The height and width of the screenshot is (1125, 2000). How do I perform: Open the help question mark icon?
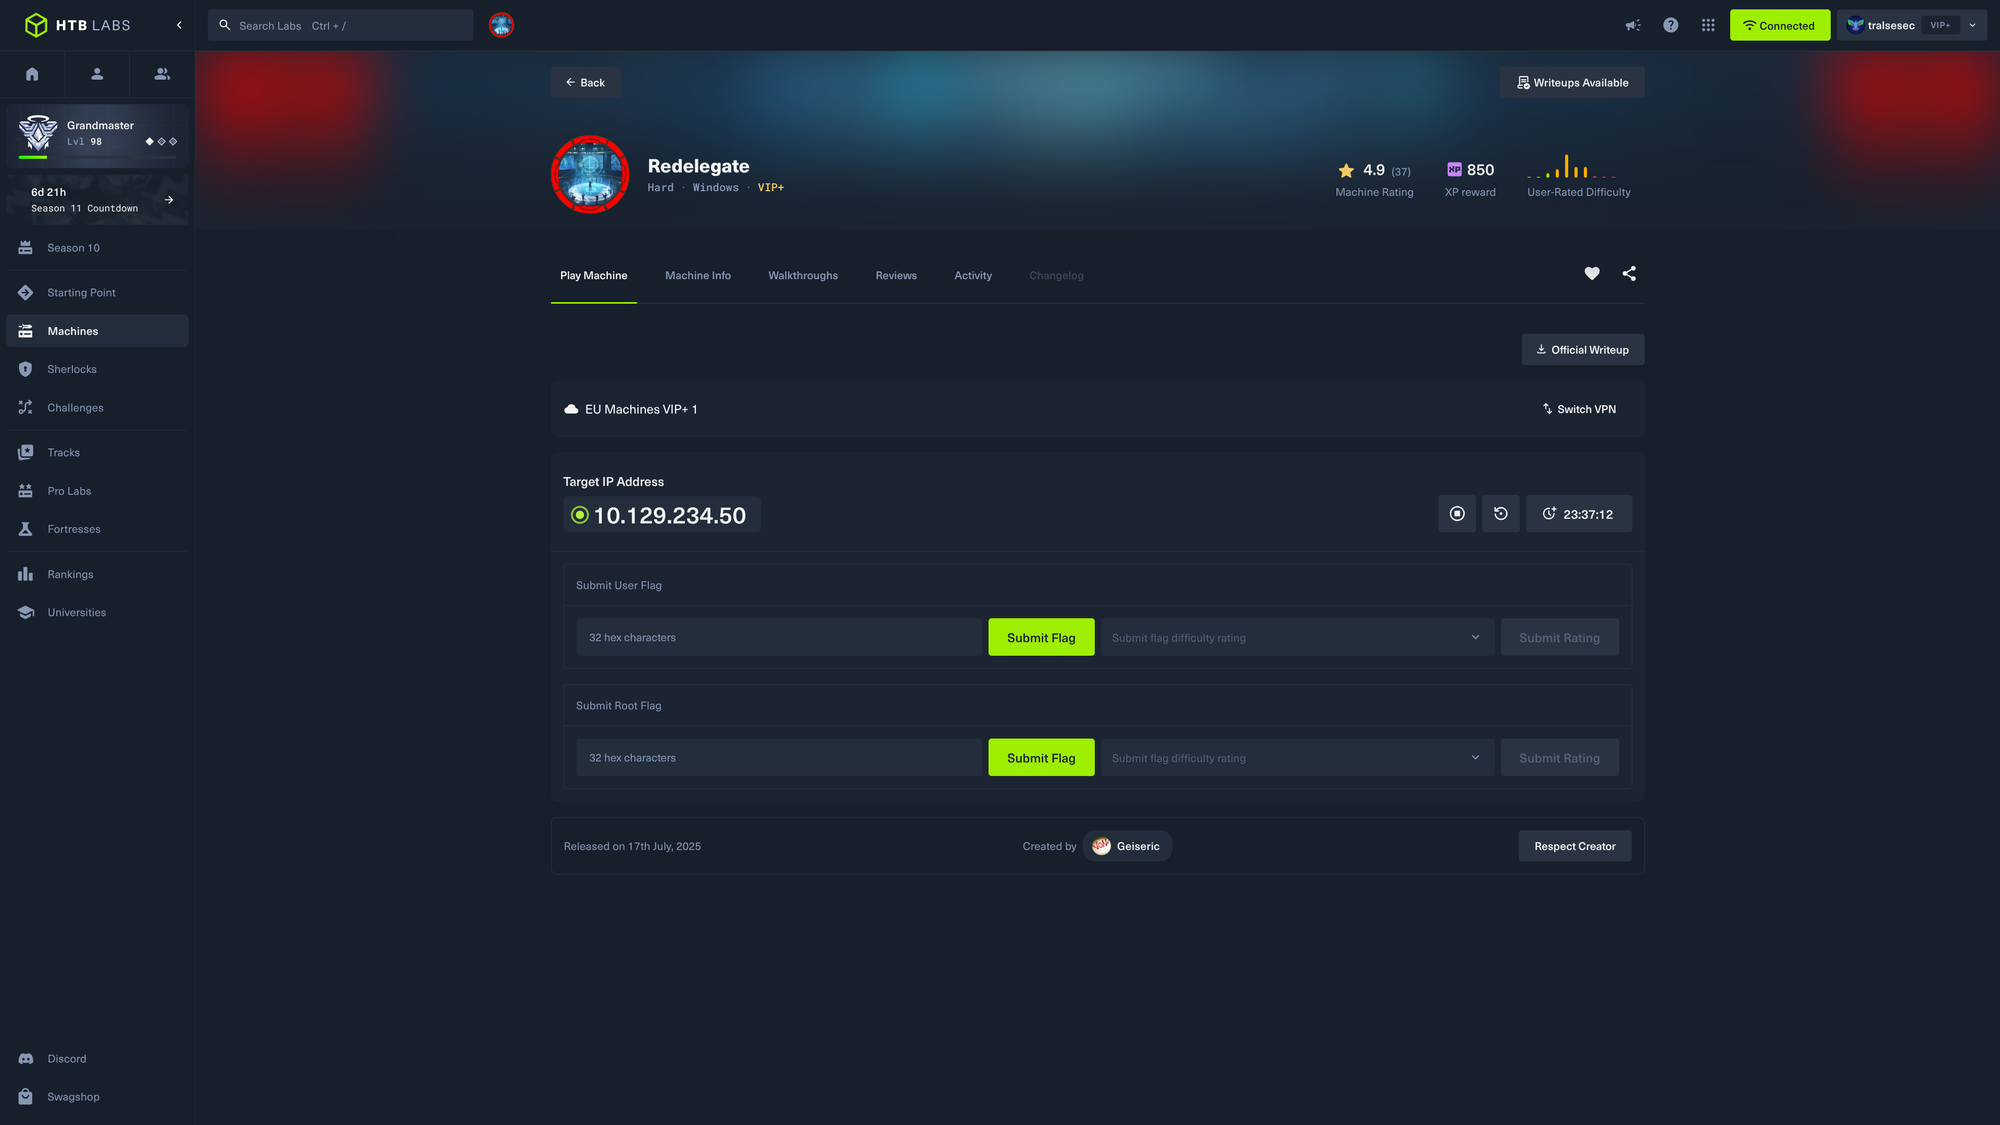point(1671,25)
